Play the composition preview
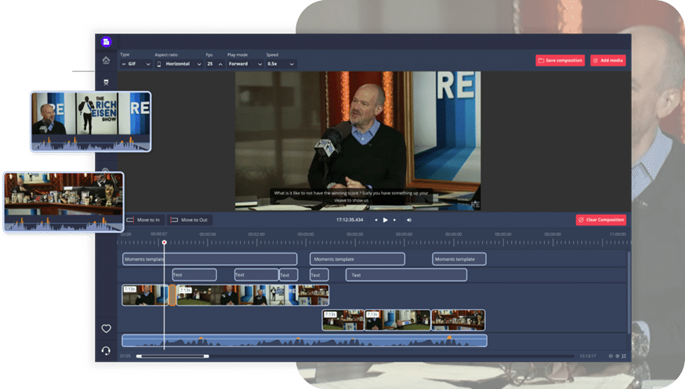This screenshot has height=389, width=685. click(x=385, y=220)
